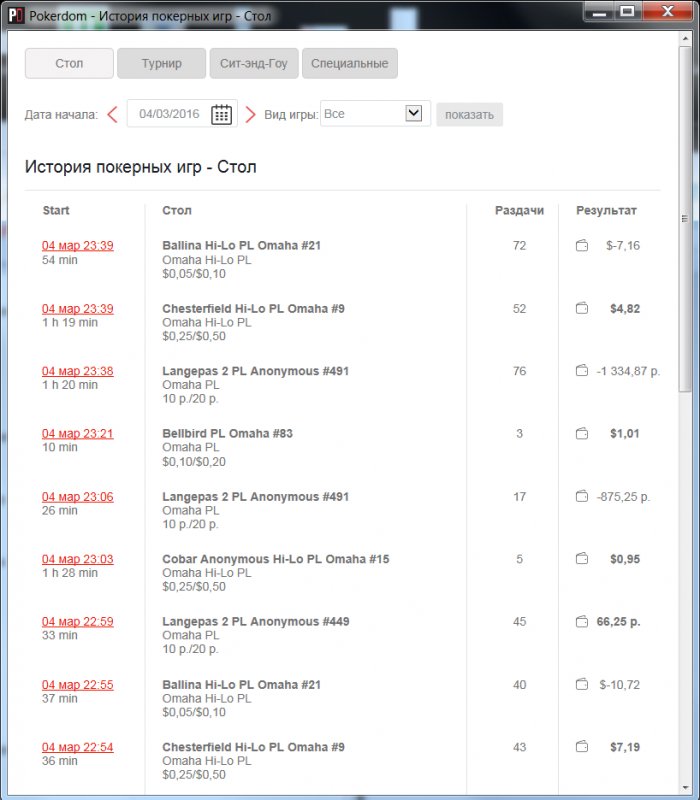Open the 04 мар 23:38 session link
This screenshot has height=800, width=700.
(x=78, y=371)
